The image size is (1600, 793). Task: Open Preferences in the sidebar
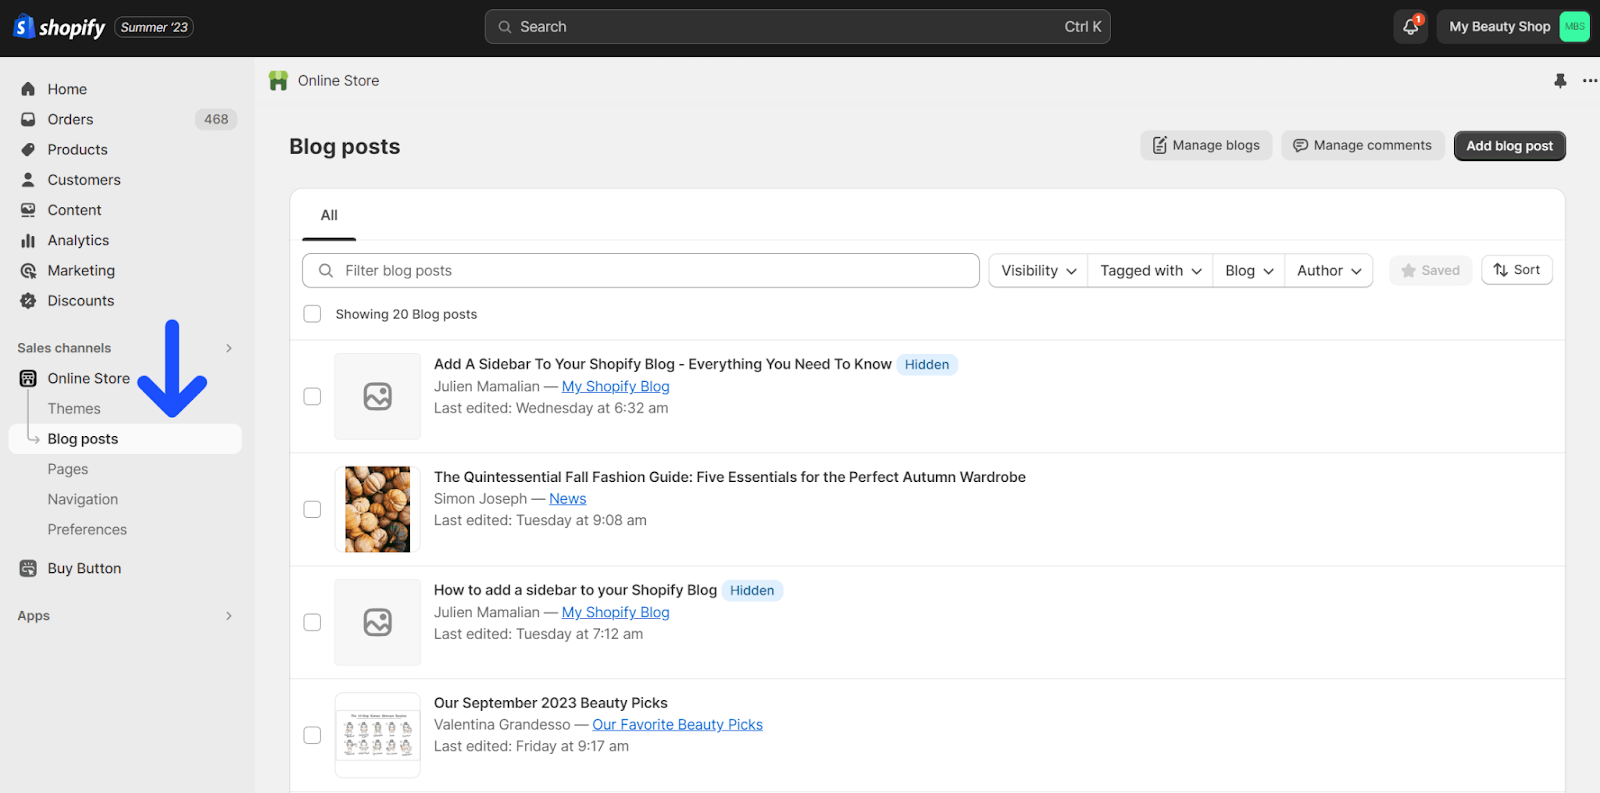point(87,529)
